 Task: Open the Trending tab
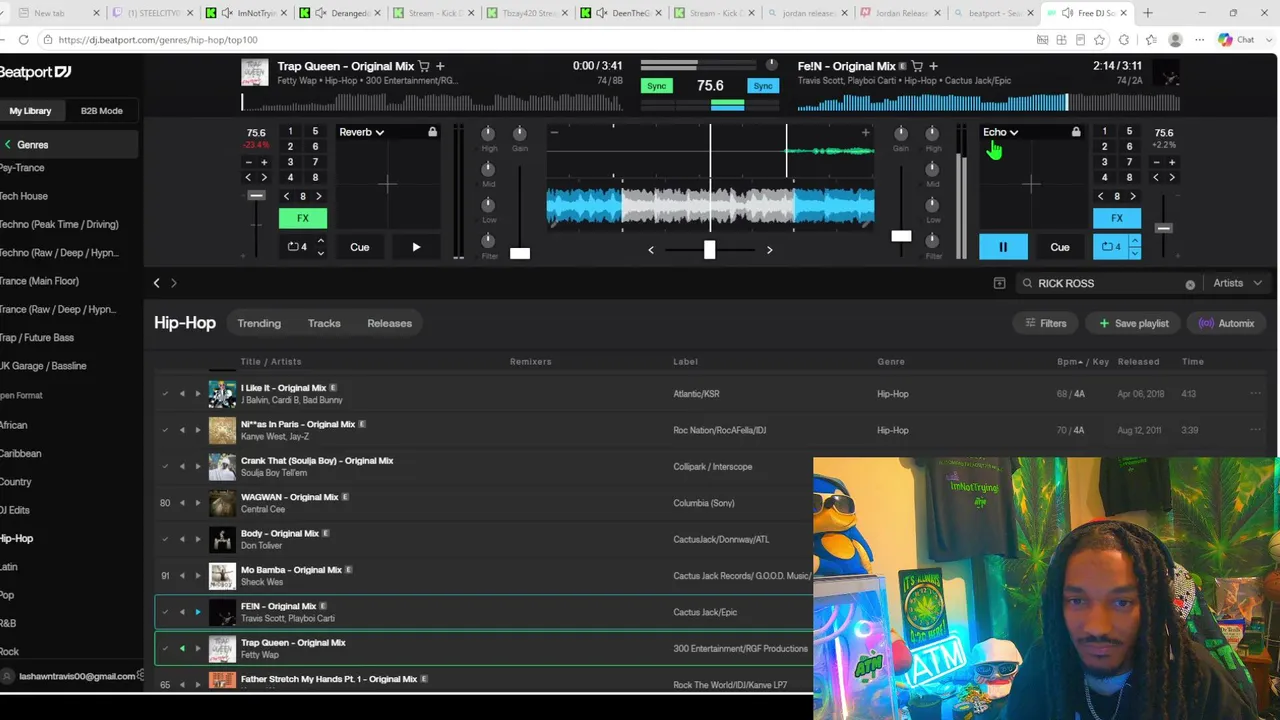click(x=259, y=323)
